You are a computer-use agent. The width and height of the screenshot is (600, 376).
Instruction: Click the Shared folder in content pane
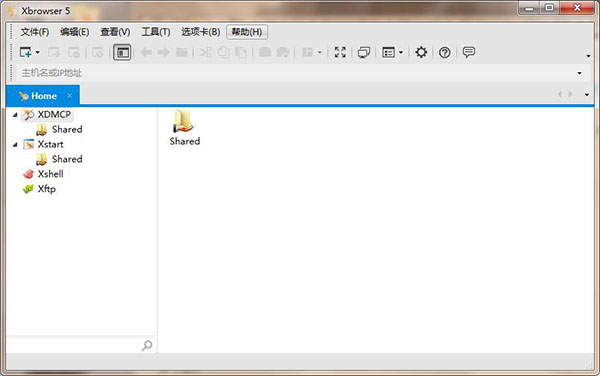184,128
